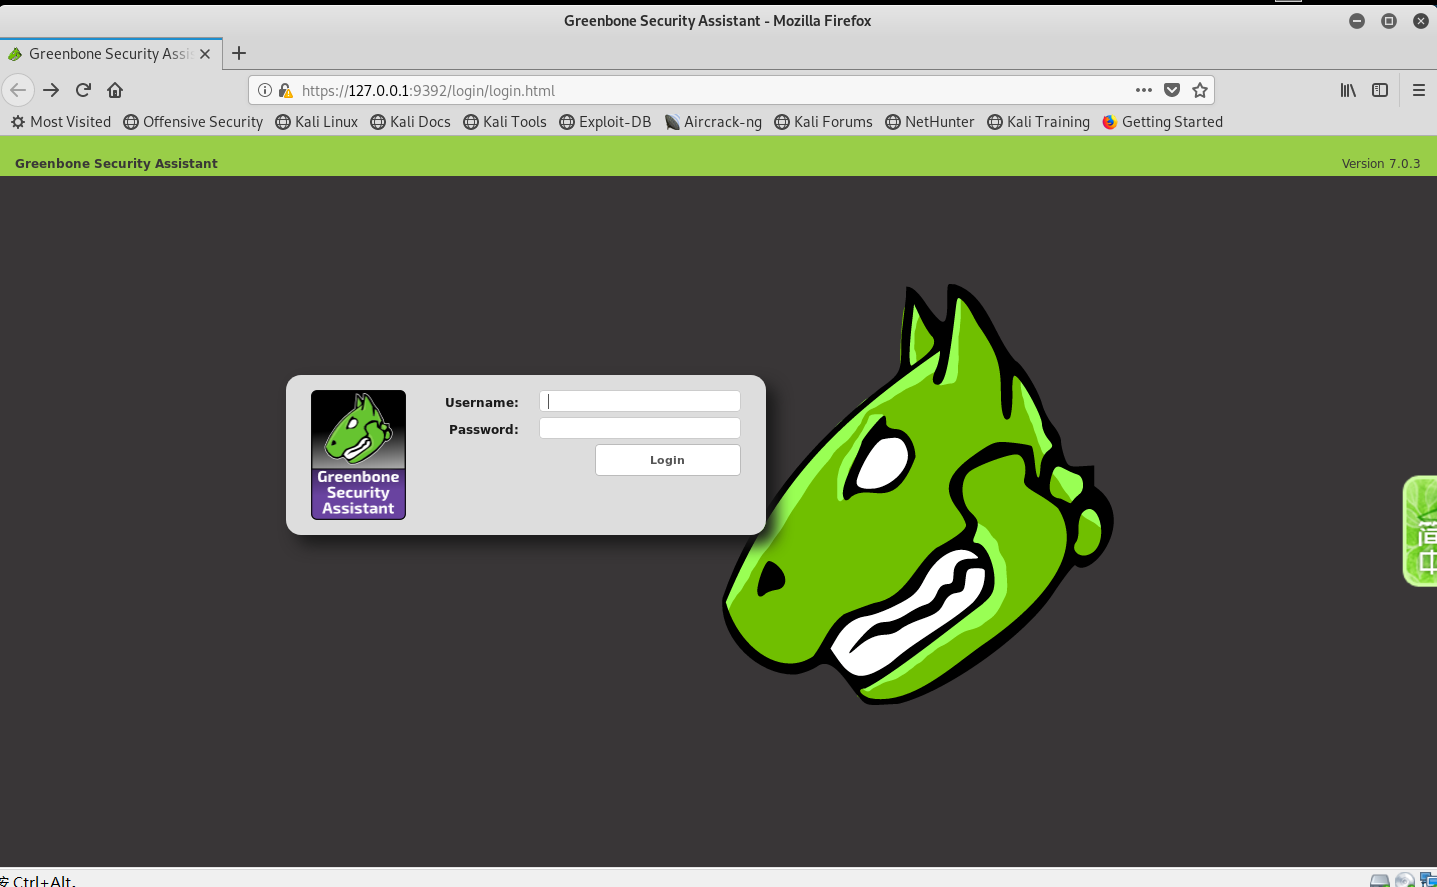Open the Offensive Security bookmark

(x=193, y=122)
